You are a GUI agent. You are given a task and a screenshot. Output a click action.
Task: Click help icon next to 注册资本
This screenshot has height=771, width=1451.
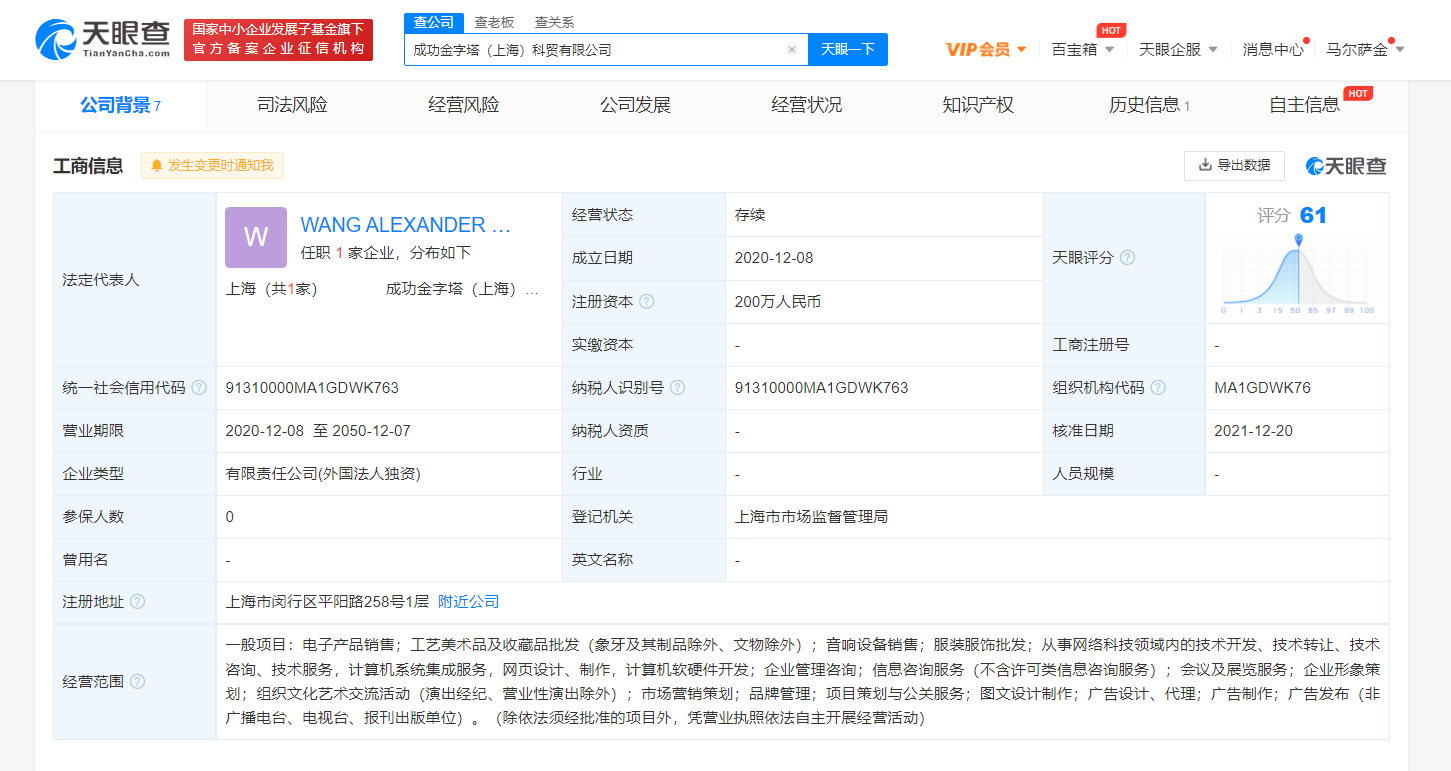click(647, 302)
